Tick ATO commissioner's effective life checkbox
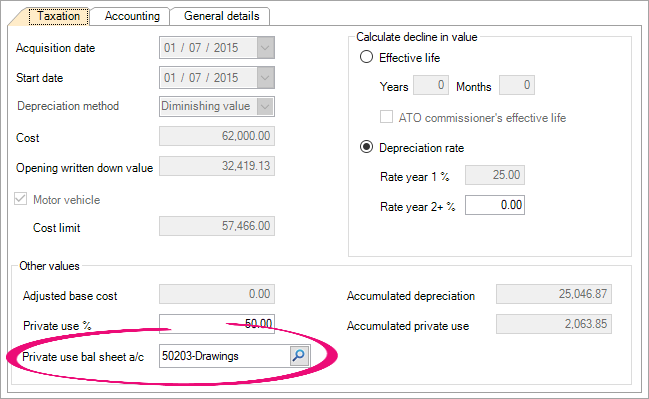 coord(386,117)
